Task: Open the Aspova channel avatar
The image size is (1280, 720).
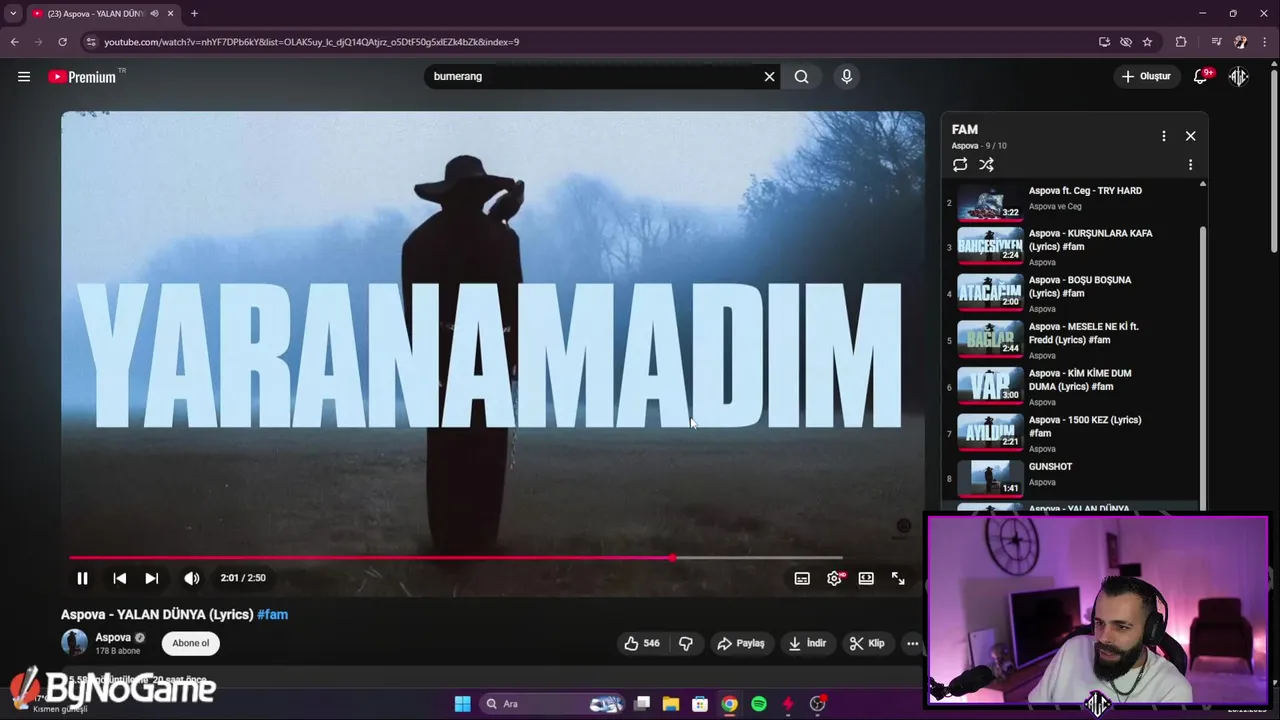Action: 74,643
